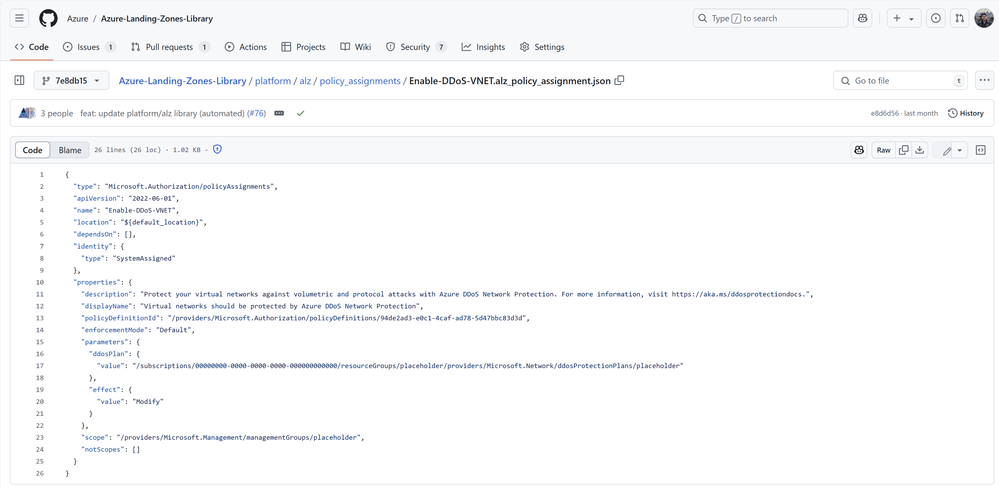Open the file History button
This screenshot has height=487, width=999.
[x=965, y=113]
